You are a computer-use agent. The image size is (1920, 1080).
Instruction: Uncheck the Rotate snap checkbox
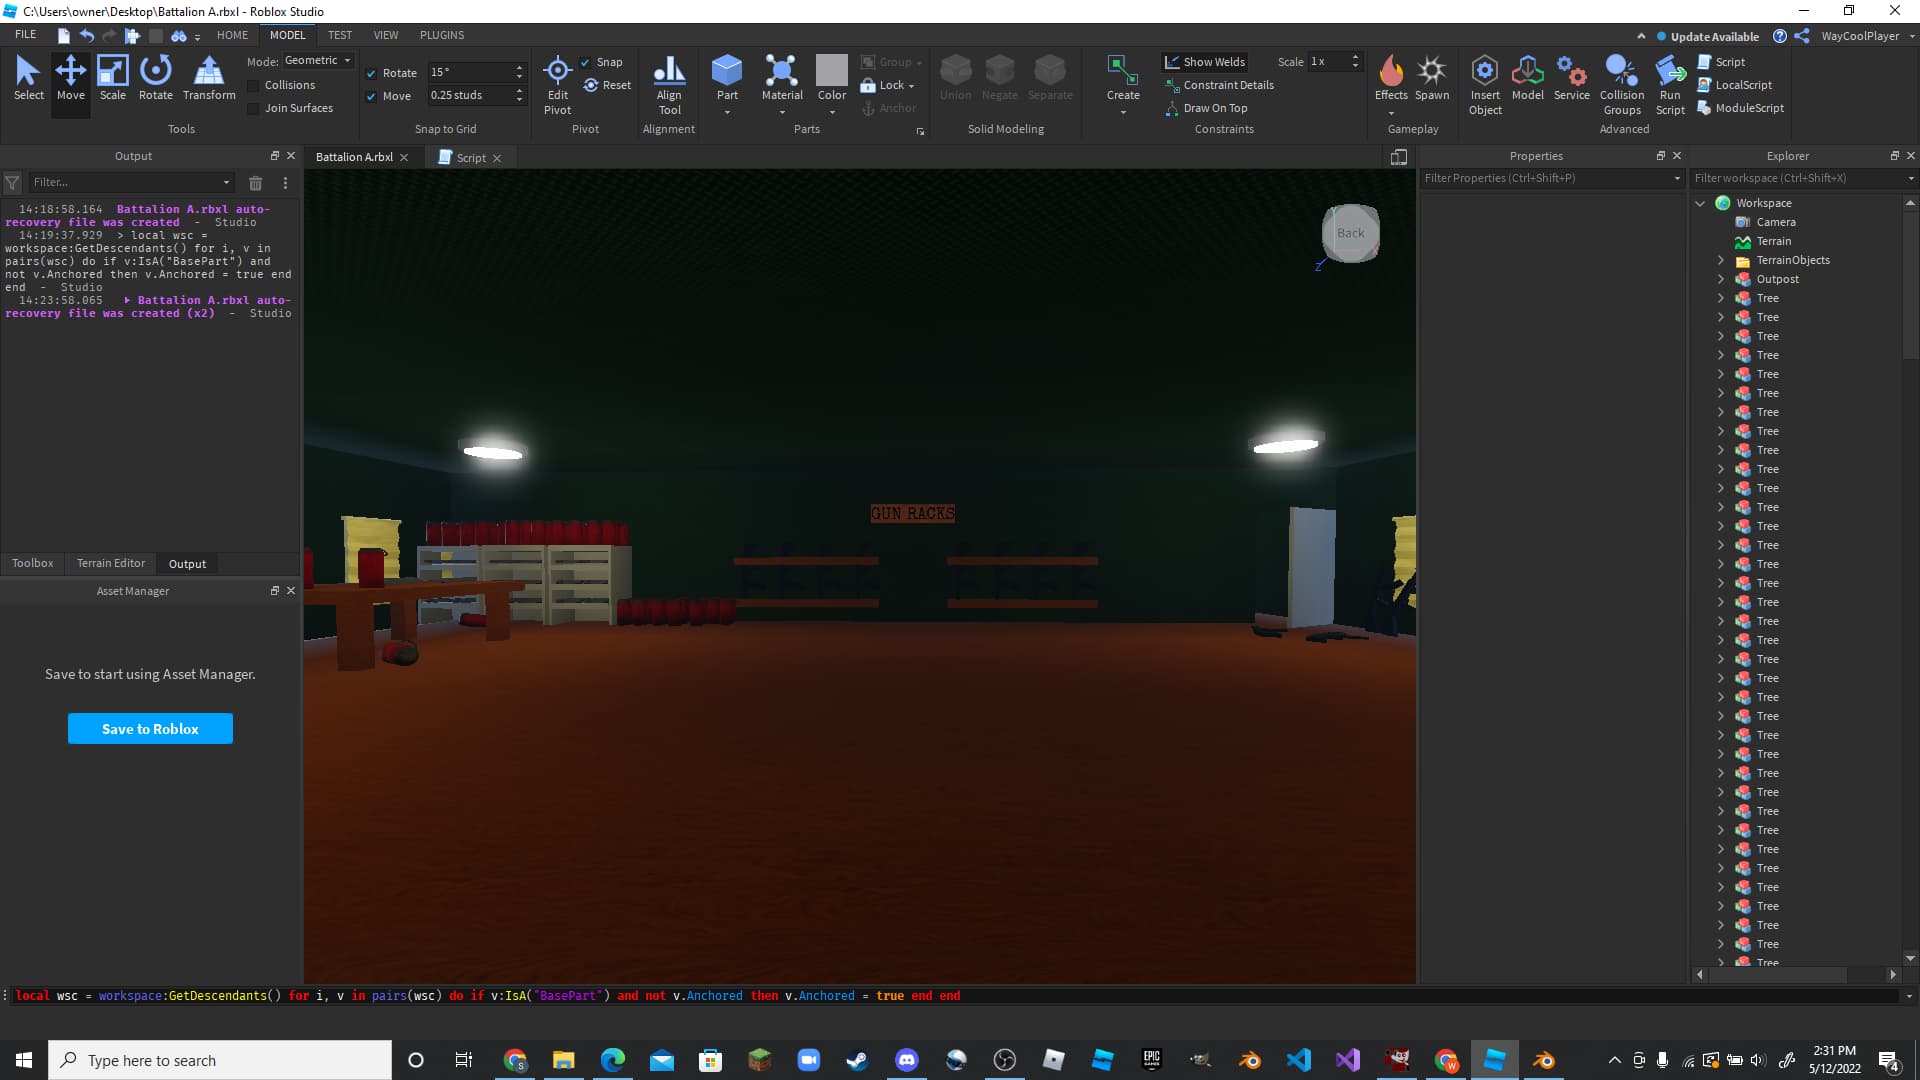[x=371, y=72]
